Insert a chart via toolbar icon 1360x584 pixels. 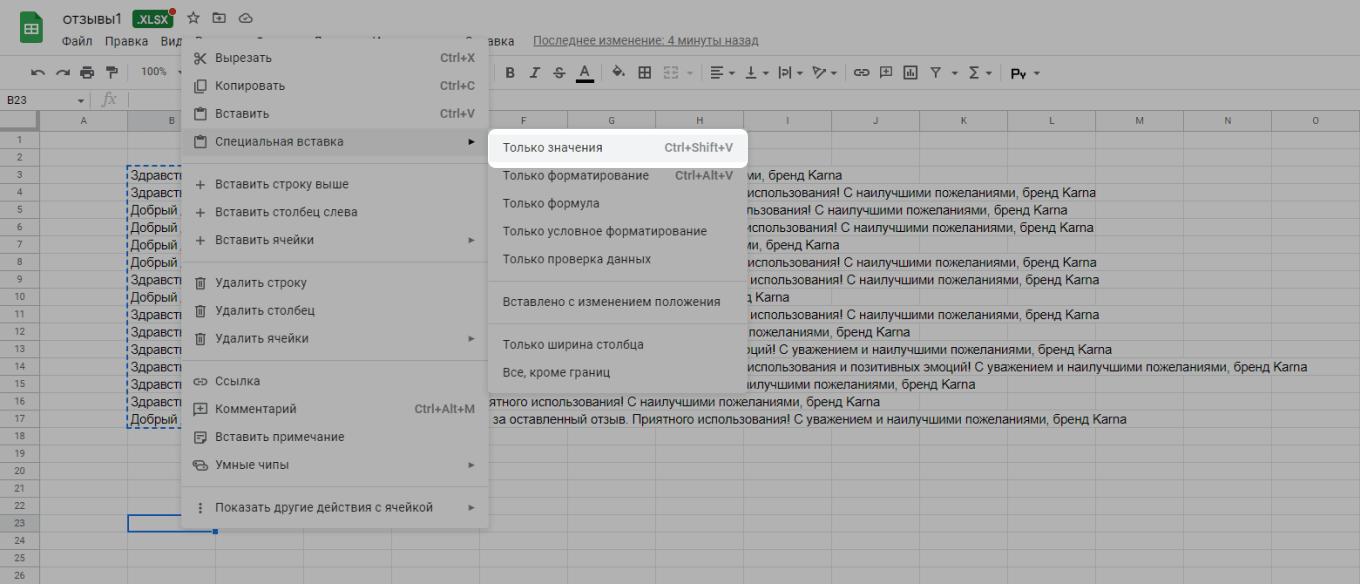(x=911, y=72)
